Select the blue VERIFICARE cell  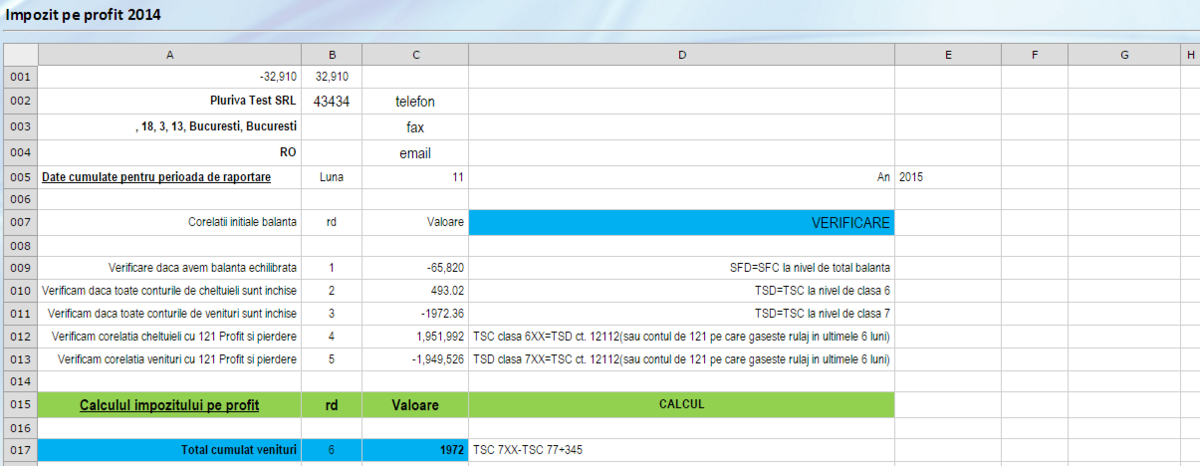pyautogui.click(x=681, y=223)
